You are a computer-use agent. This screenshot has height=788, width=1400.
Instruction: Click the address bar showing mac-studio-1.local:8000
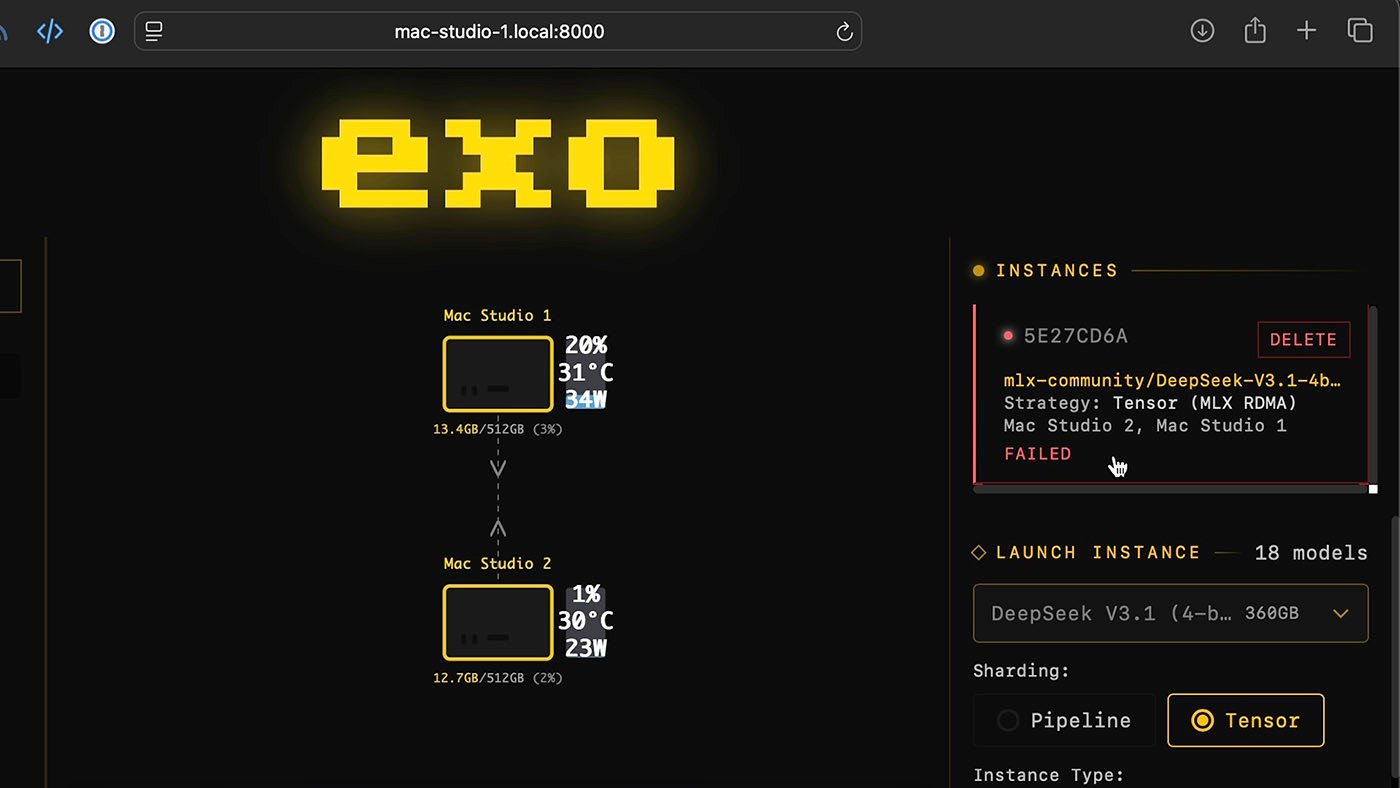(x=497, y=31)
